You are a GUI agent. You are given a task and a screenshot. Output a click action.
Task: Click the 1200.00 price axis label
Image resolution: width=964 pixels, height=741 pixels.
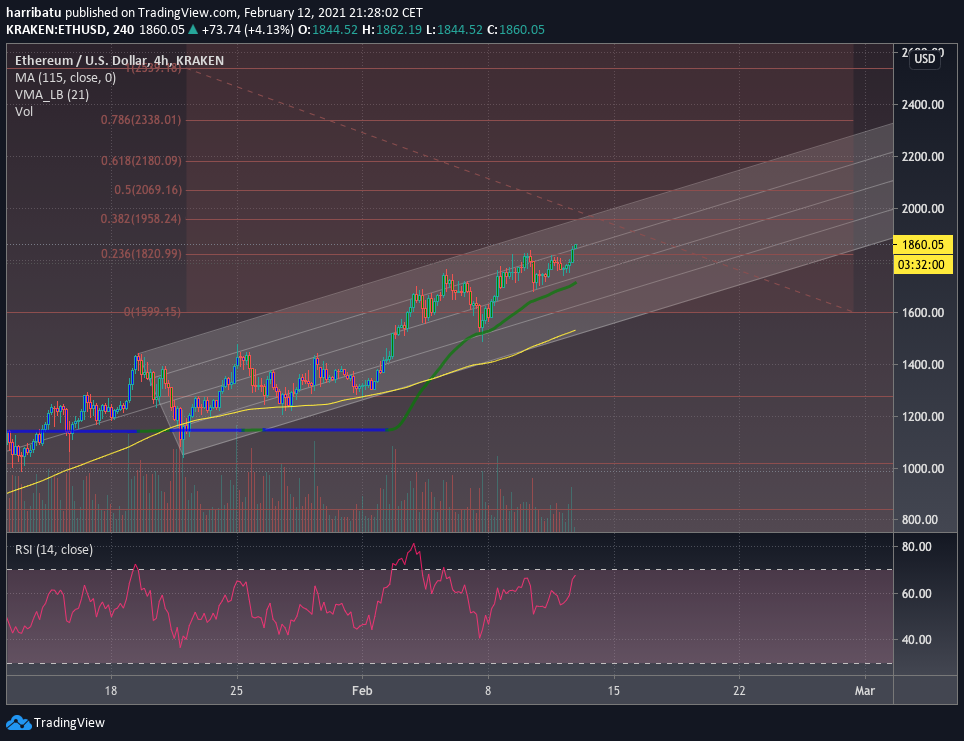pyautogui.click(x=922, y=416)
